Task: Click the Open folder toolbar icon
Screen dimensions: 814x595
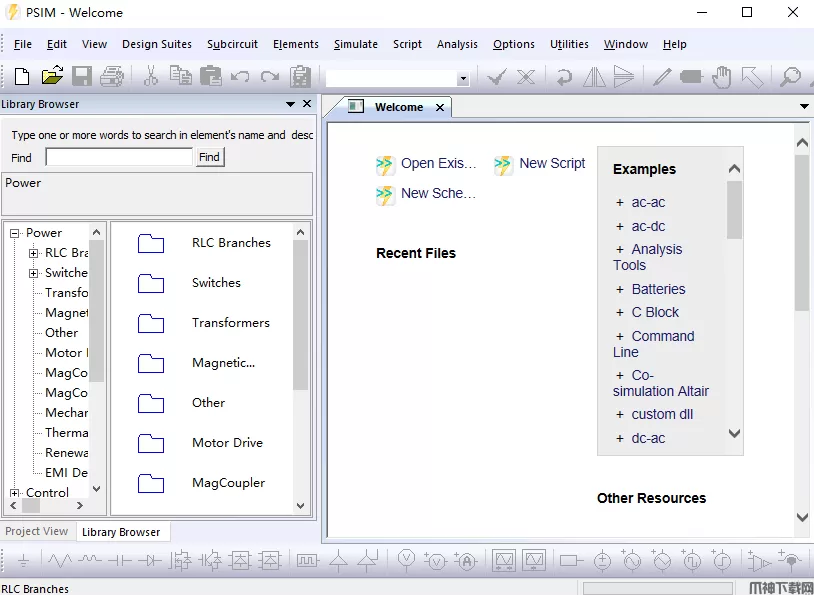Action: click(x=52, y=76)
